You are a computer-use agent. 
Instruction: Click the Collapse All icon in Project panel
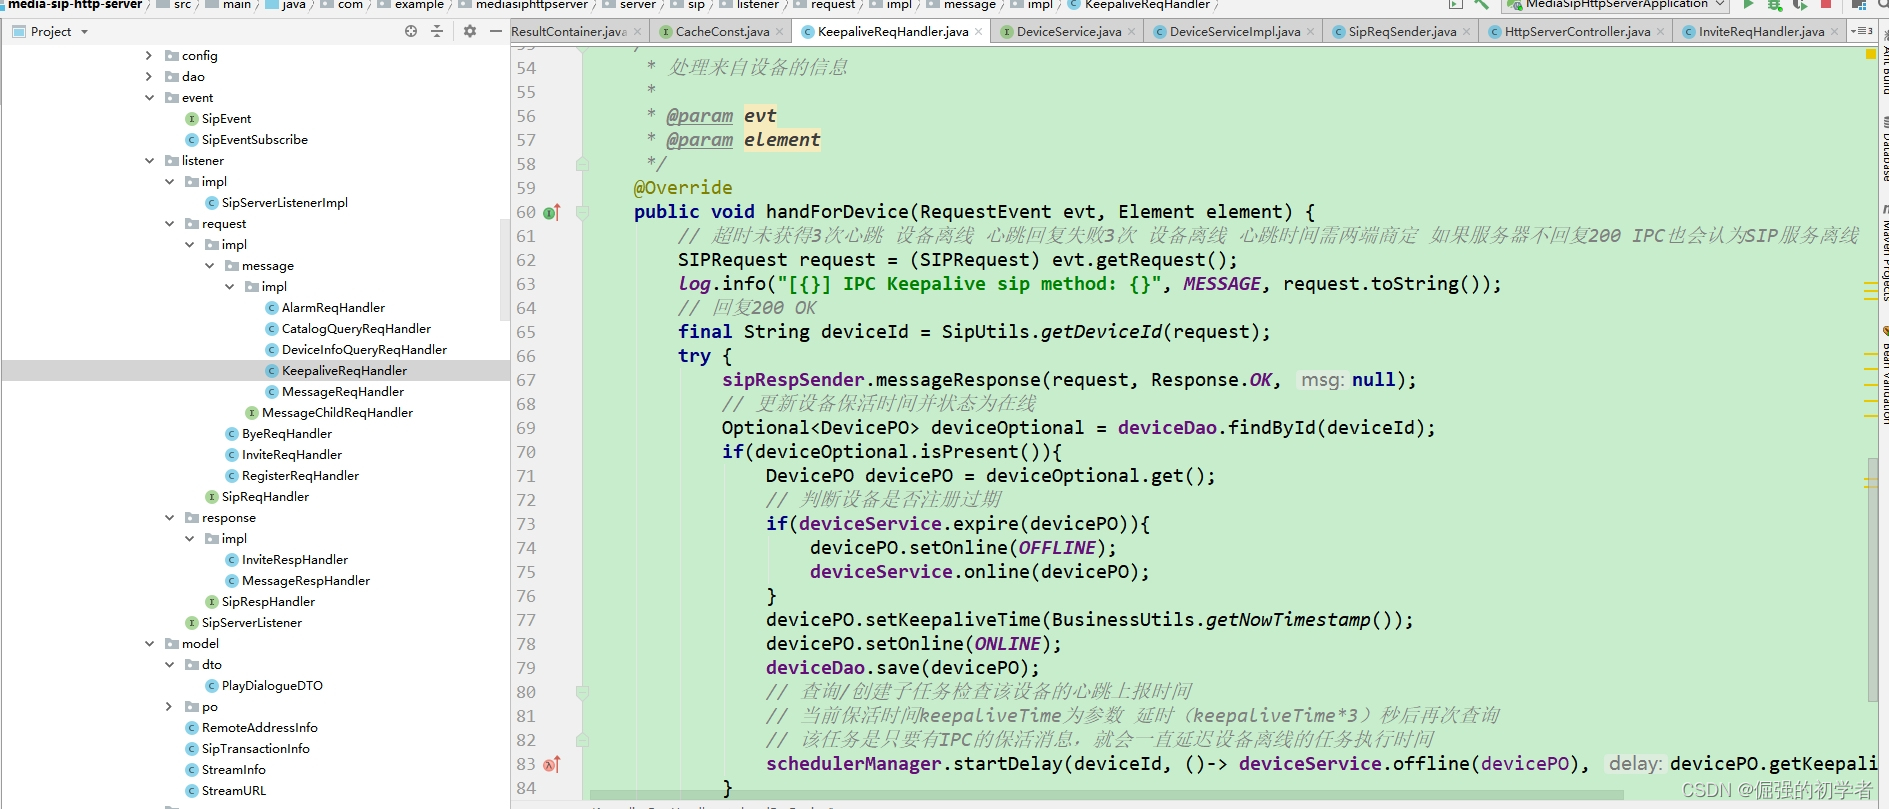pos(437,31)
